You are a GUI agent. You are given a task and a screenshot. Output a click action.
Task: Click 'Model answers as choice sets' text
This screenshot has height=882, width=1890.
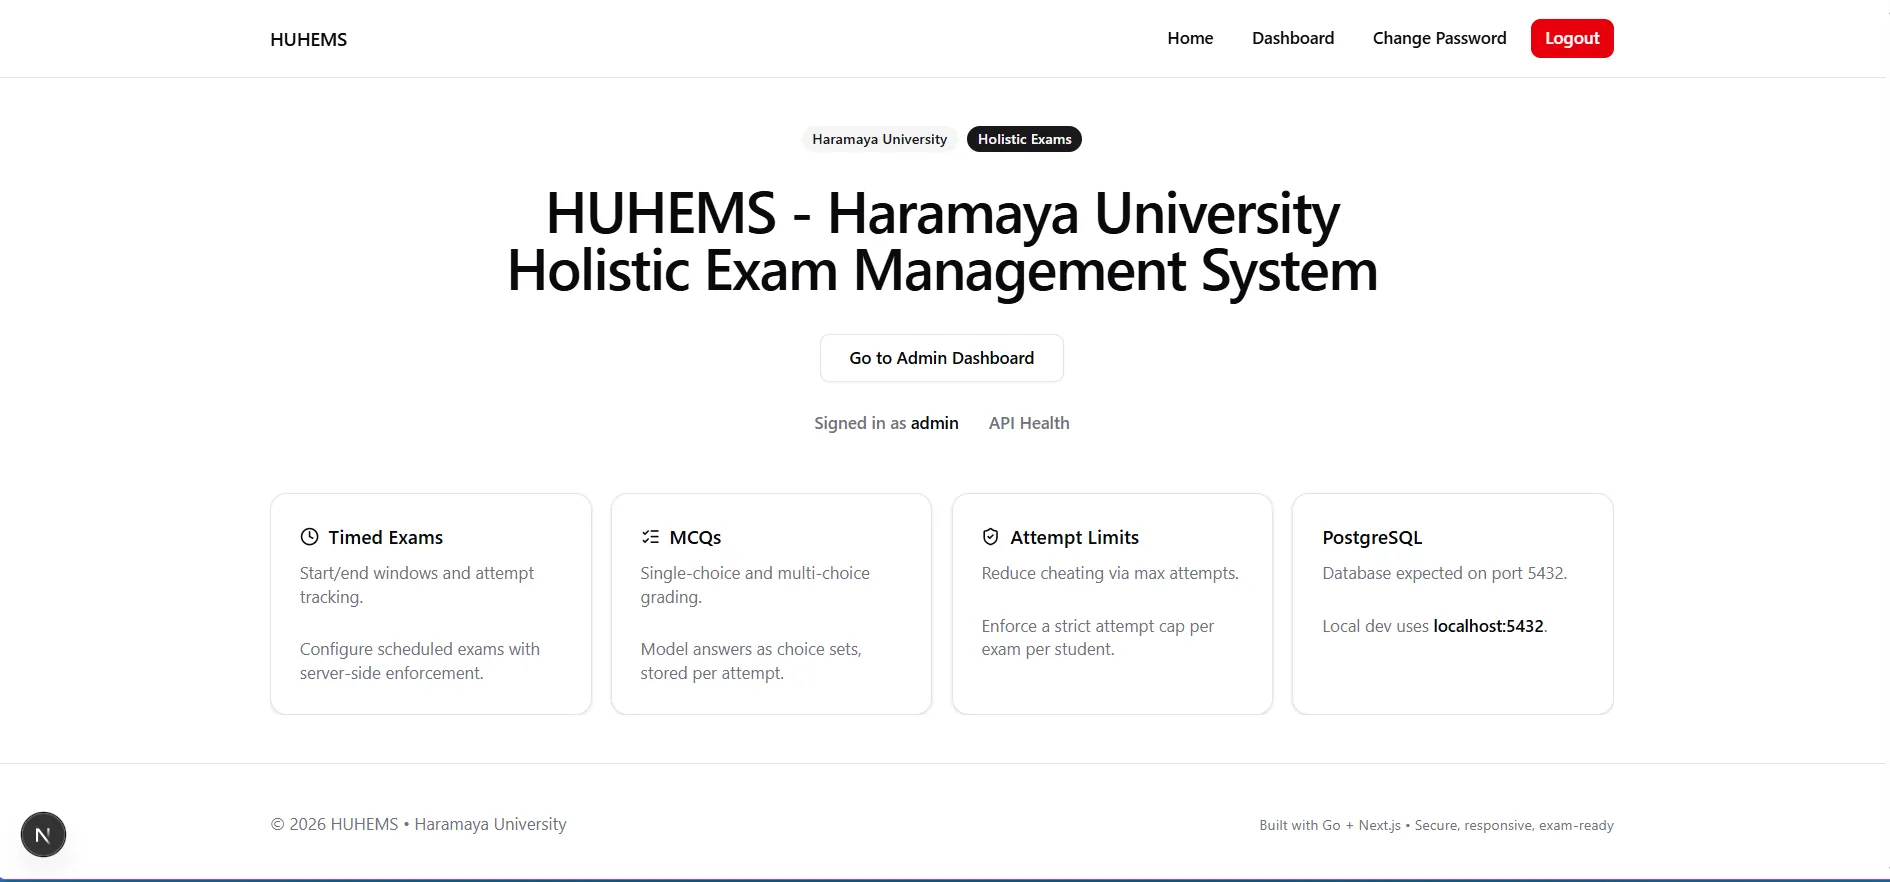tap(749, 649)
